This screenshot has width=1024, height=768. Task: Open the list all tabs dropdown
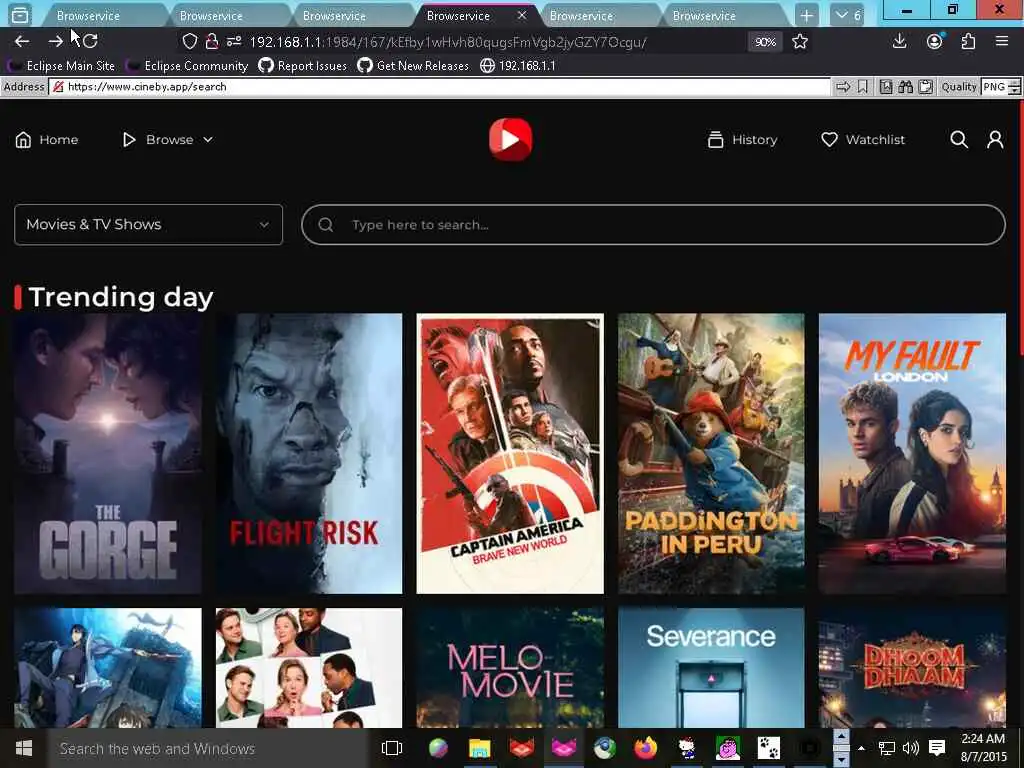point(847,15)
